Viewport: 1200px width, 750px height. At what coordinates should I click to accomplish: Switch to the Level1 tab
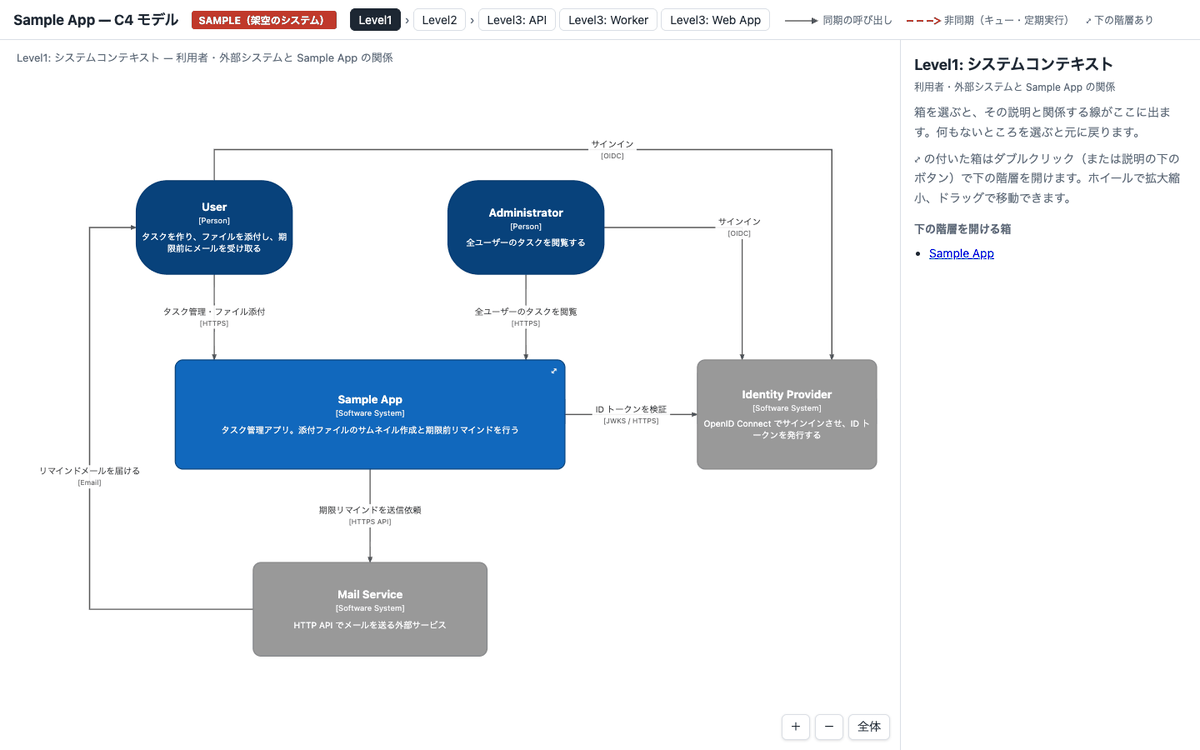[375, 20]
